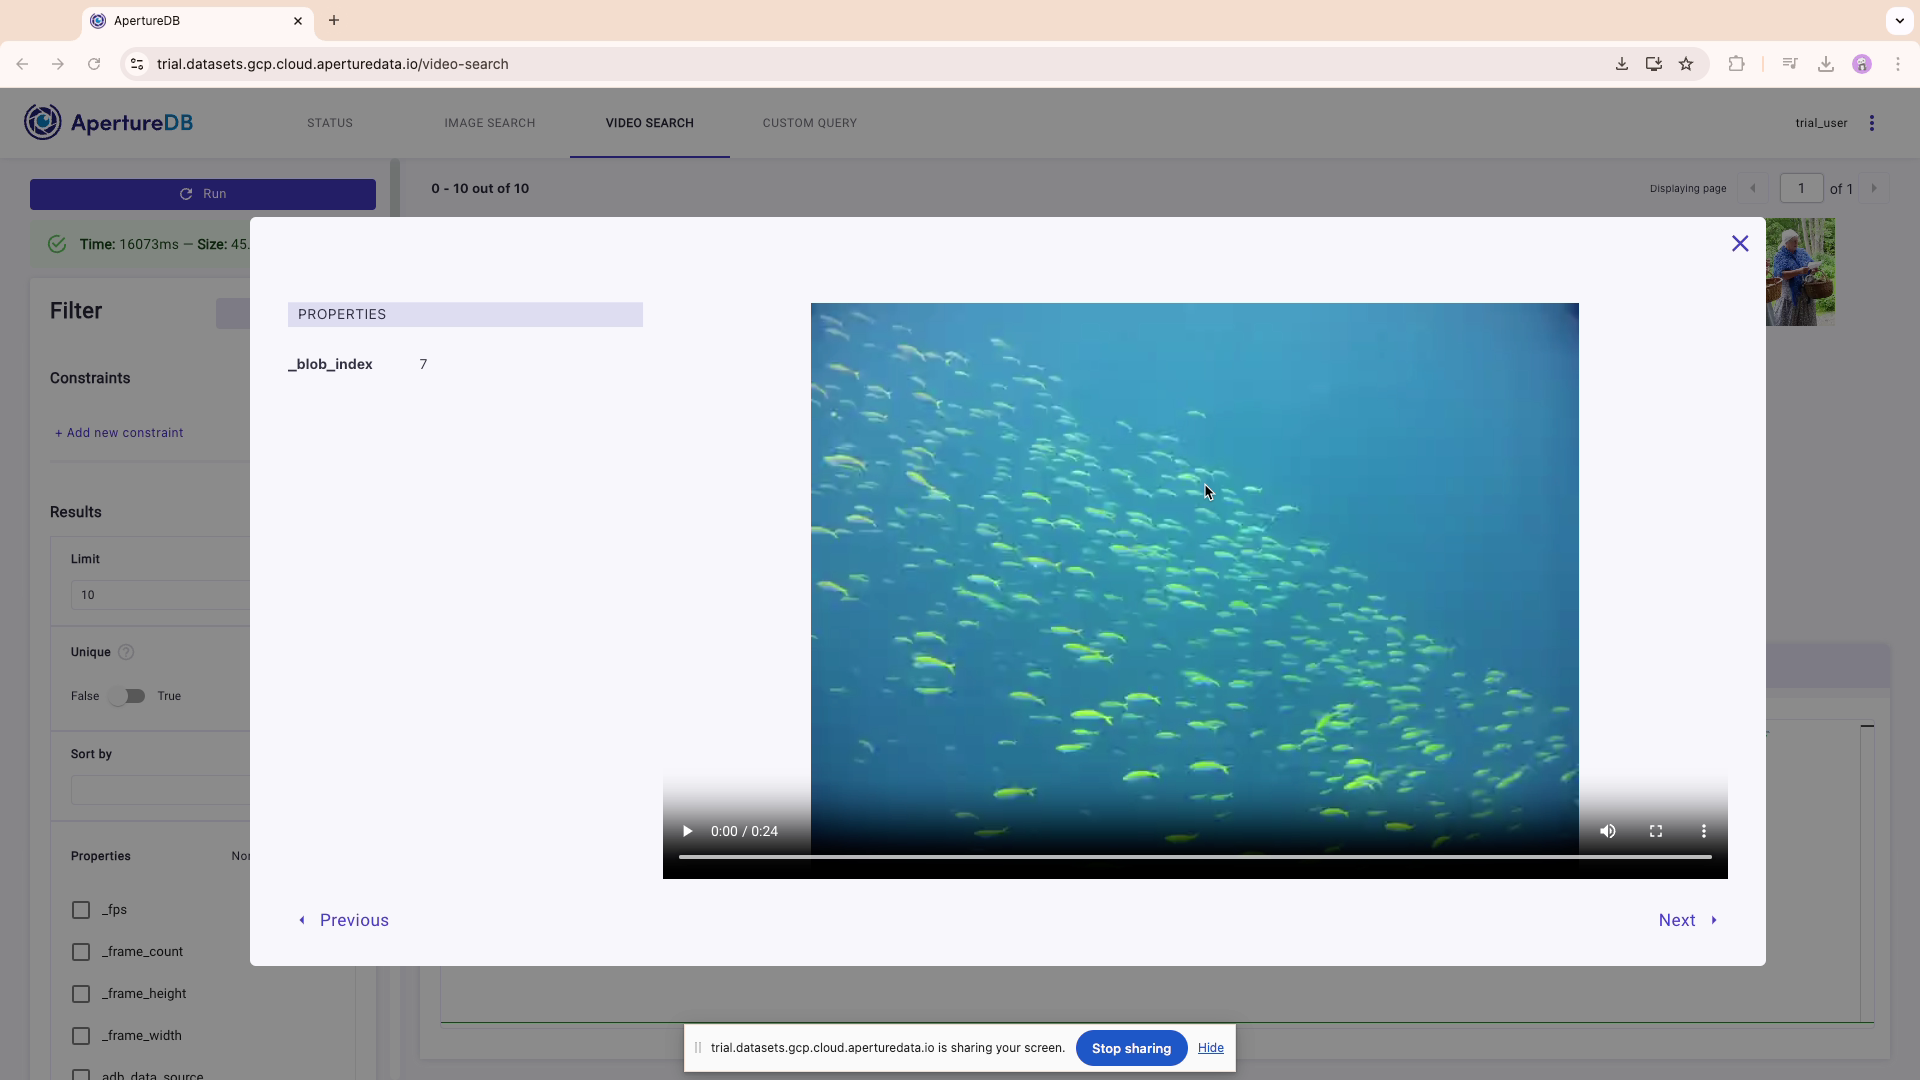The height and width of the screenshot is (1080, 1920).
Task: Close the video properties dialog
Action: (x=1740, y=244)
